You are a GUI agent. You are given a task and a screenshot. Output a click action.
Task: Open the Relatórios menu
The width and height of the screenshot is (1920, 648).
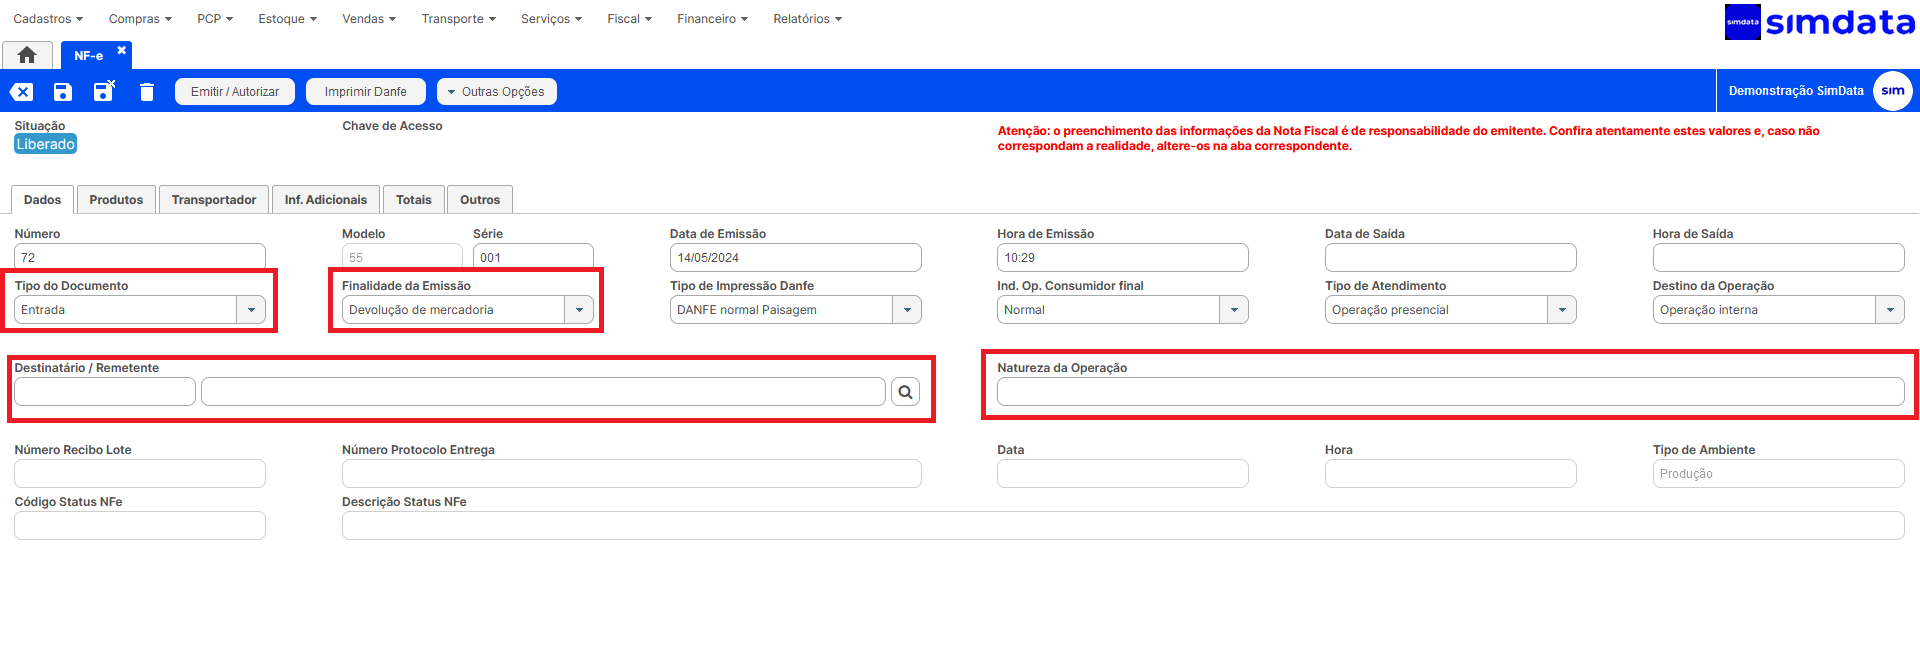tap(807, 19)
